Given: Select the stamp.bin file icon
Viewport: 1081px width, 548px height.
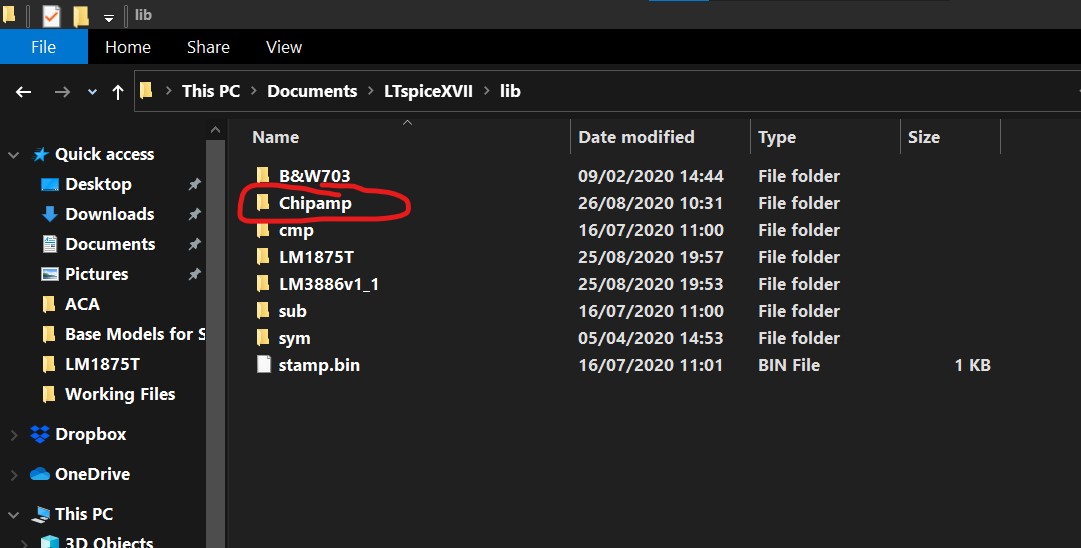Looking at the screenshot, I should (x=263, y=364).
